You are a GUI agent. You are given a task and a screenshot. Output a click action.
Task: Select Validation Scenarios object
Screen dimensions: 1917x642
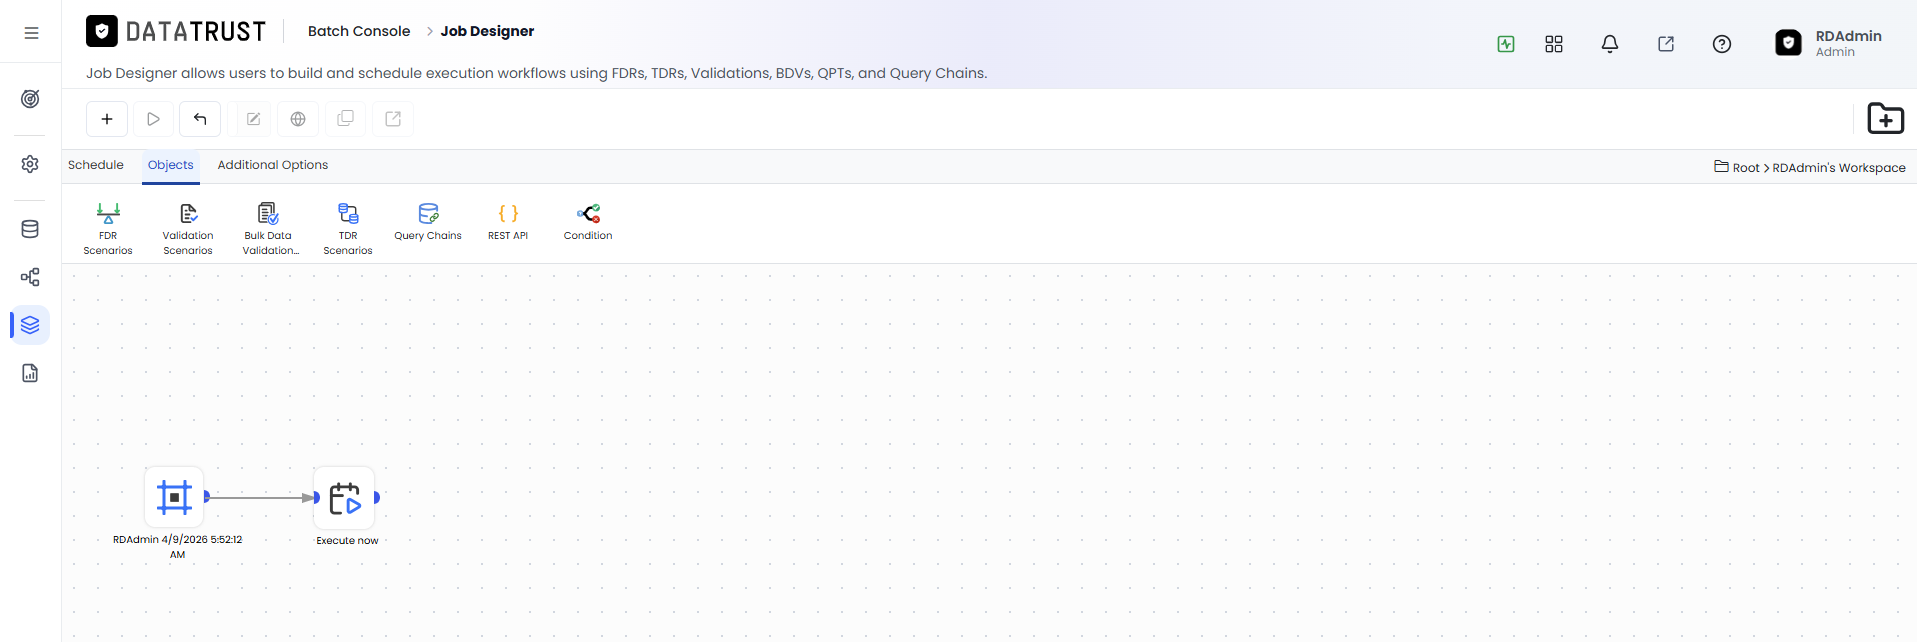pyautogui.click(x=188, y=229)
